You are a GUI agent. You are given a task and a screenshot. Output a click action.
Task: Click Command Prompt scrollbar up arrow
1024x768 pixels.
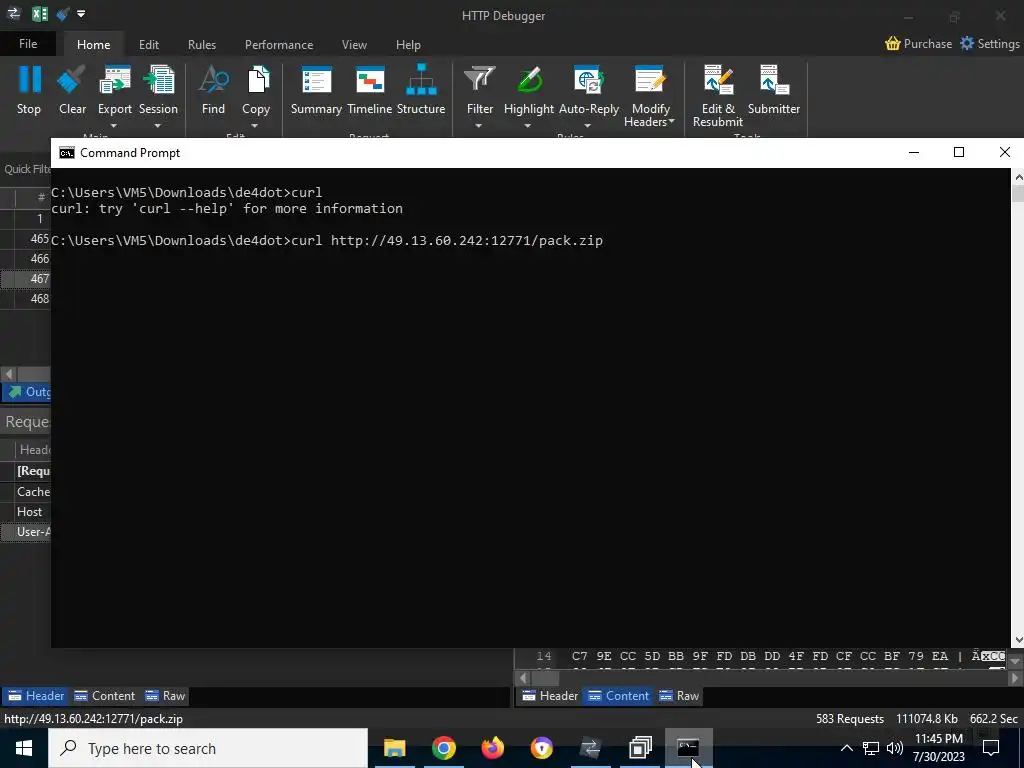[x=1017, y=176]
